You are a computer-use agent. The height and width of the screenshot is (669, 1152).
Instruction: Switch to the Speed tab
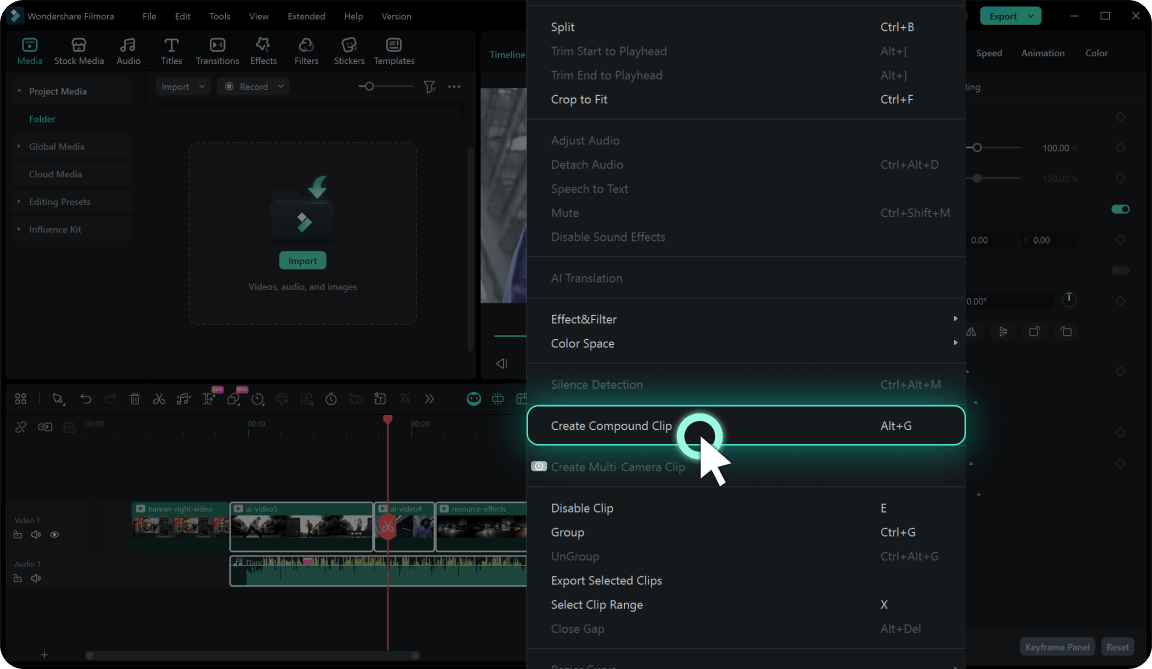(x=989, y=53)
